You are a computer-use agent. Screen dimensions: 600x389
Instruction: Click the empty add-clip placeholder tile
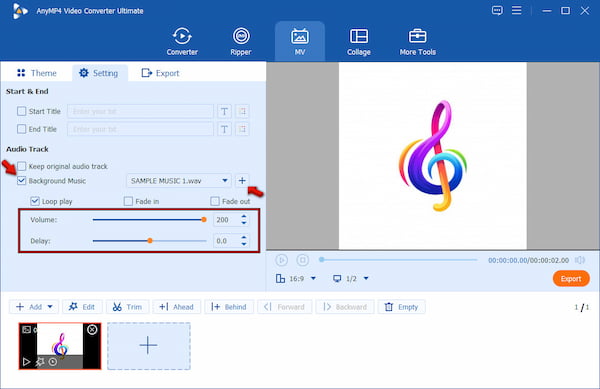point(148,346)
